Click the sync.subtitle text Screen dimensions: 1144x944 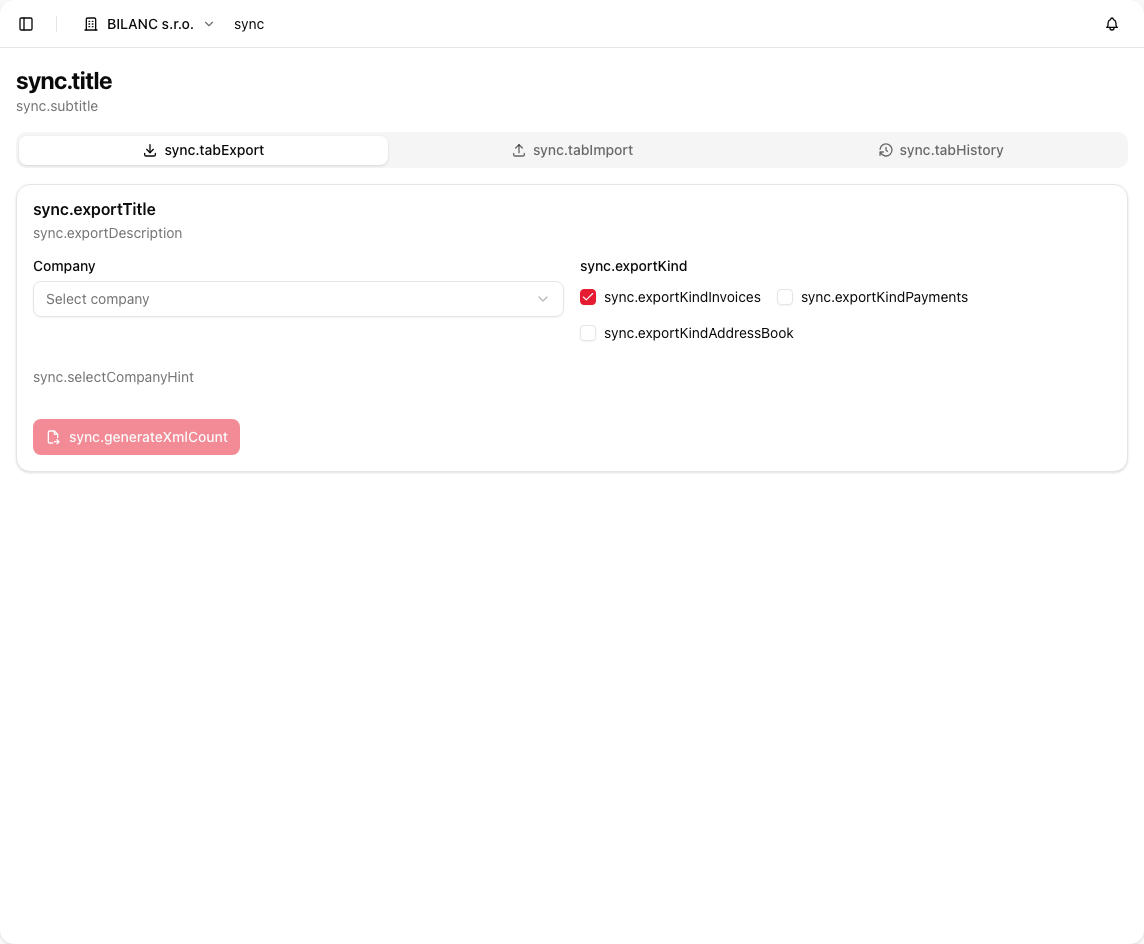[57, 107]
